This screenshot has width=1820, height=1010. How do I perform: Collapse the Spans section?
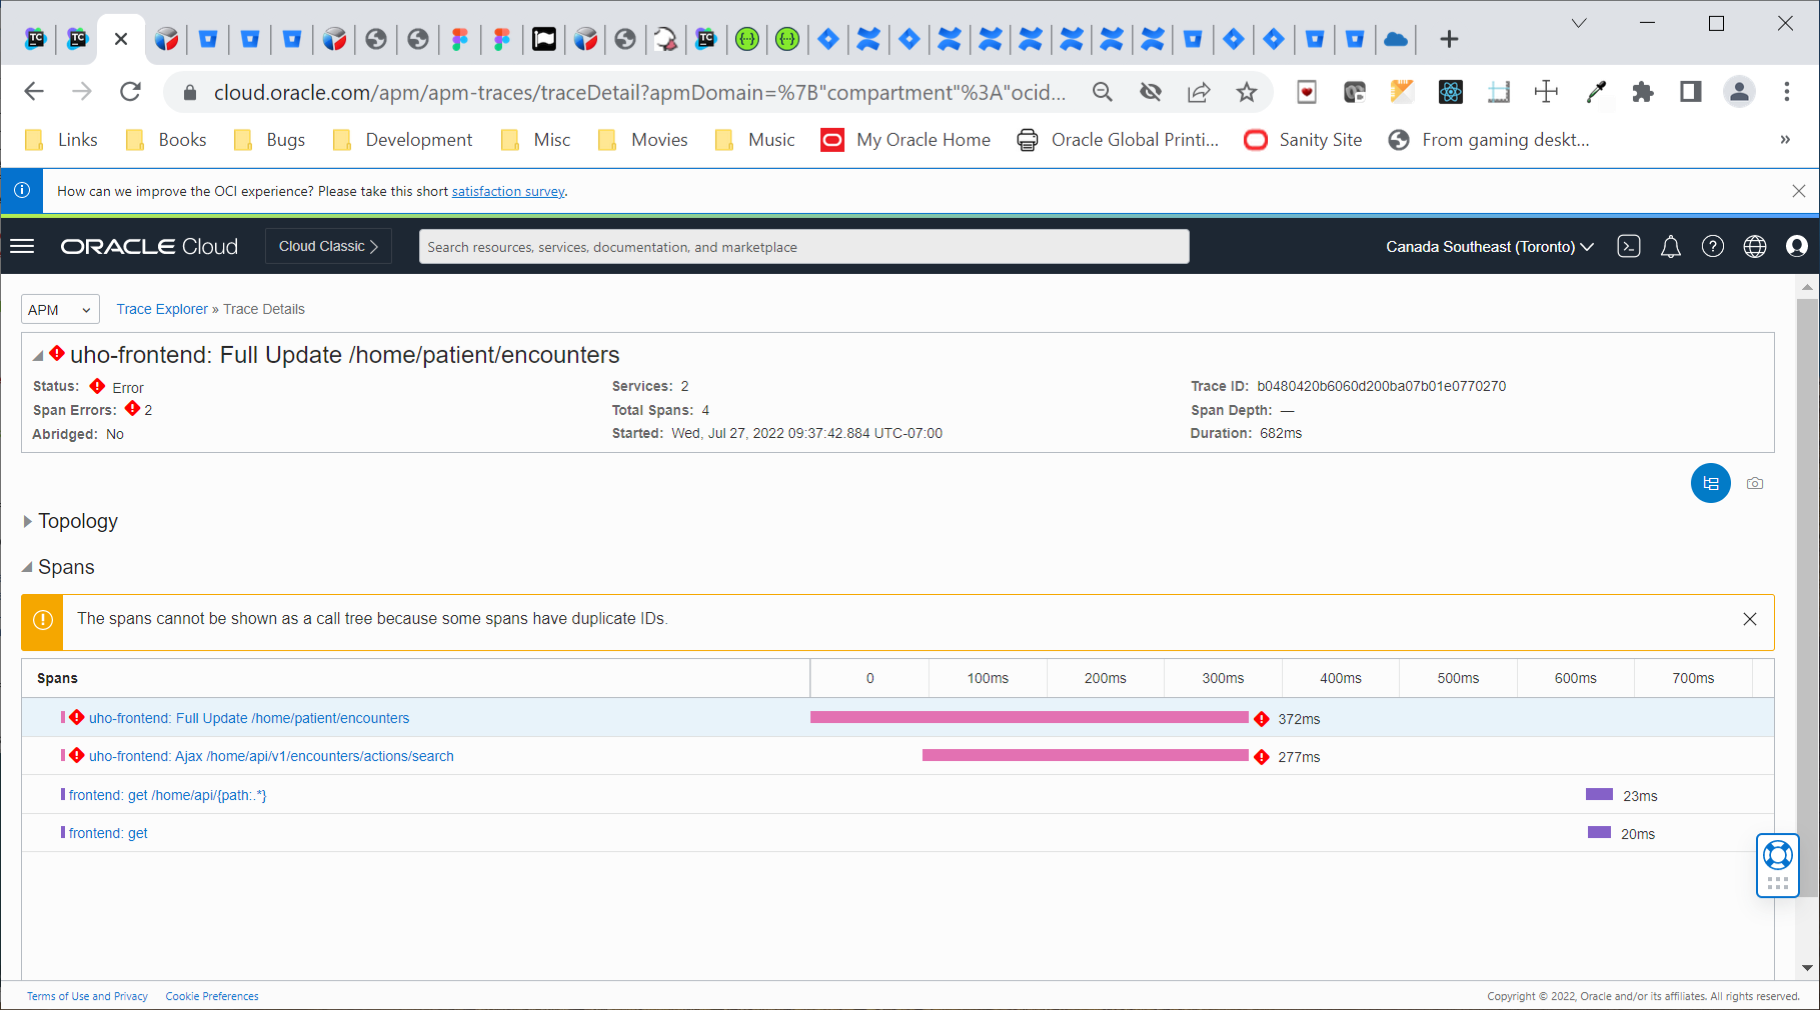pos(27,567)
